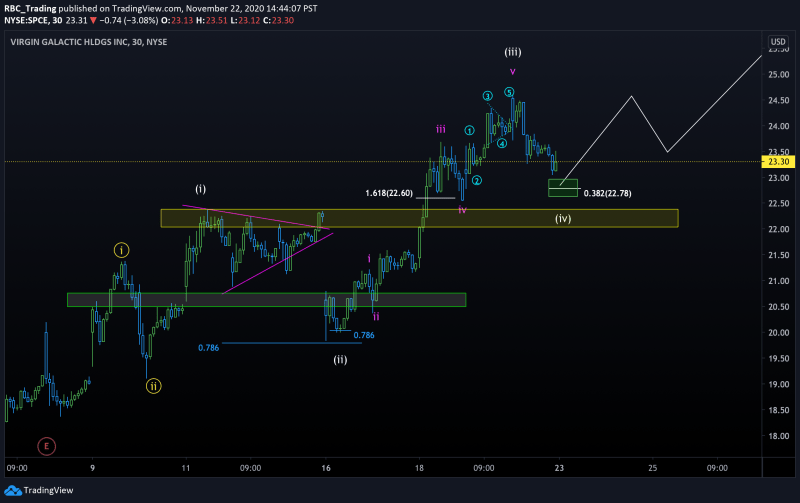Click the TradingView wordmark at bottom left

click(x=48, y=490)
